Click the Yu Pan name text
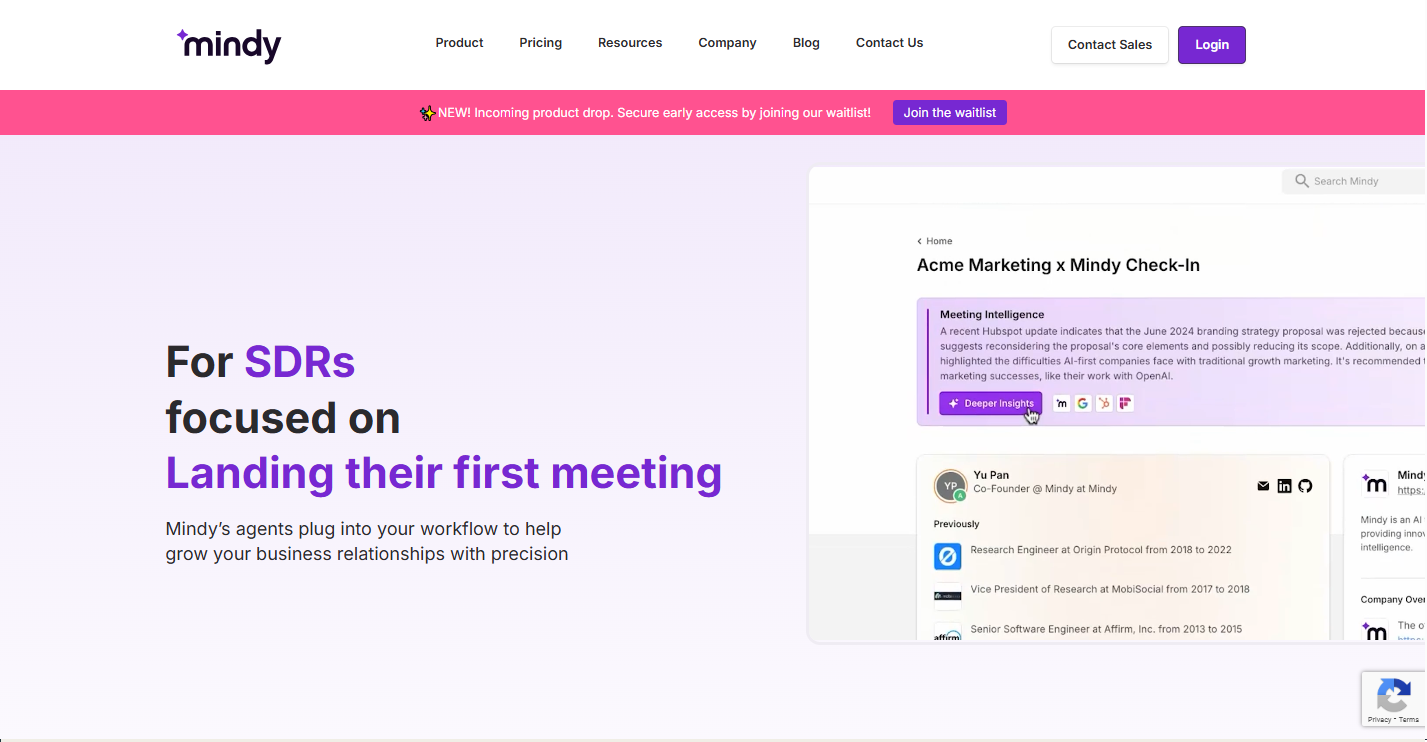Screen dimensions: 1427x742 [990, 475]
